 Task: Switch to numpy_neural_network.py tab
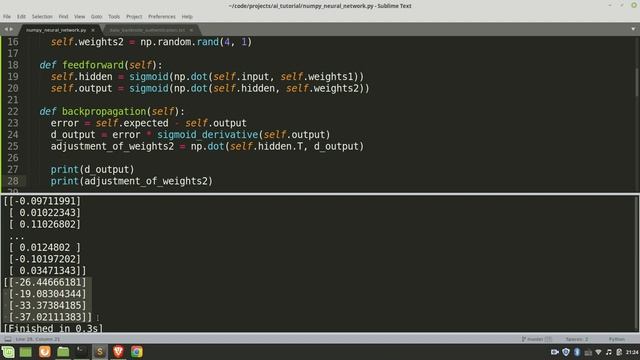point(56,30)
